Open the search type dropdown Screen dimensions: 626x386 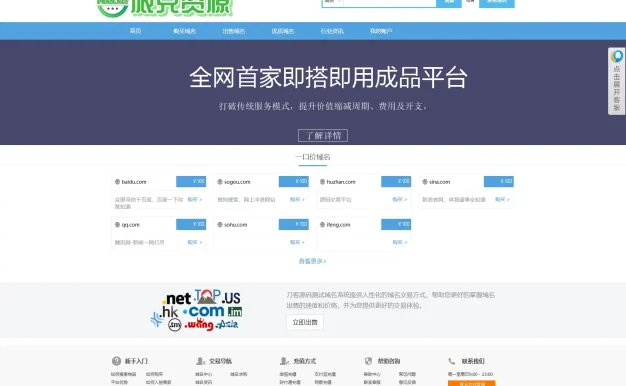pyautogui.click(x=333, y=2)
